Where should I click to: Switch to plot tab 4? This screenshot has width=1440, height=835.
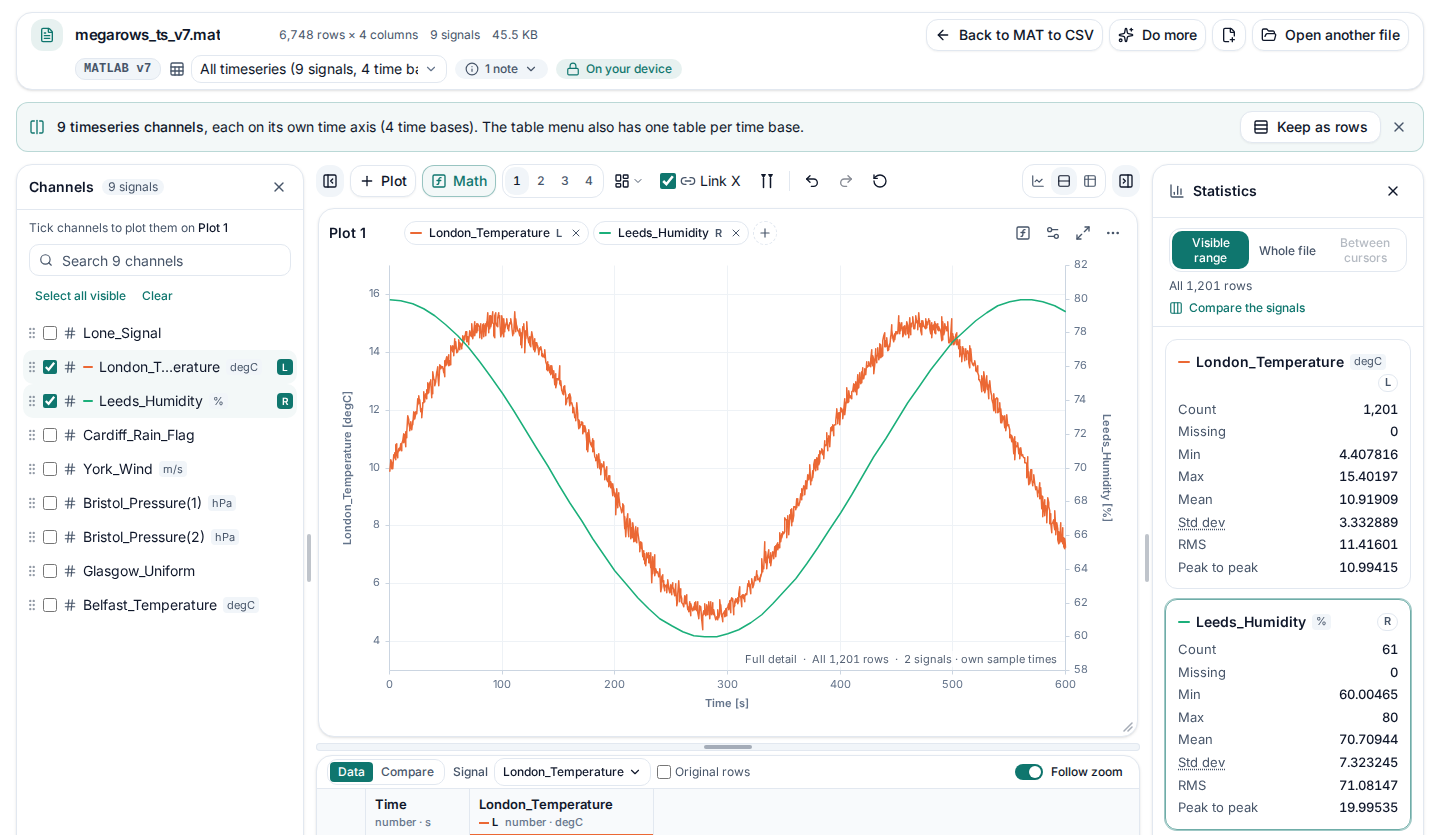[x=589, y=181]
